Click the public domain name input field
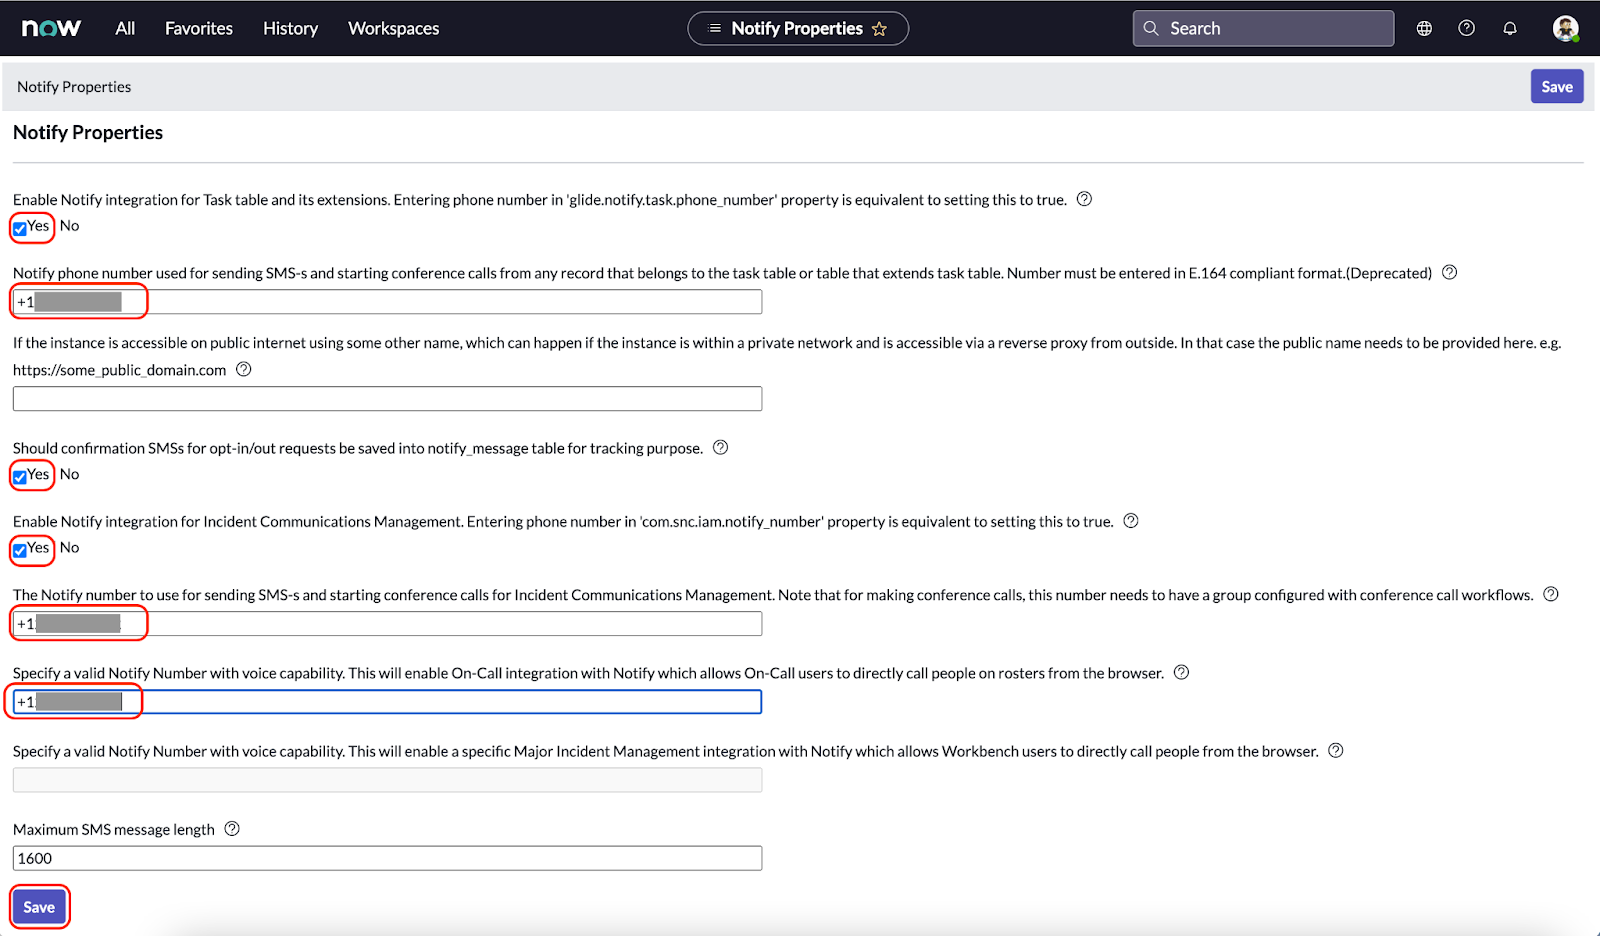The width and height of the screenshot is (1600, 936). (387, 398)
